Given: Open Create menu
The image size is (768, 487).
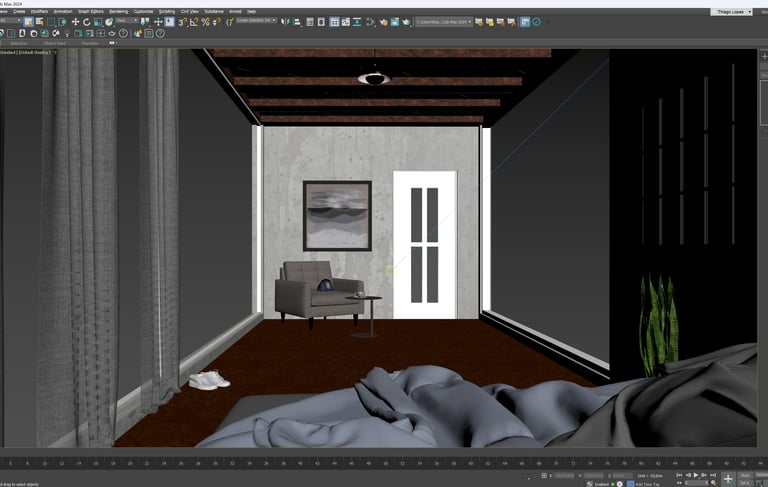Looking at the screenshot, I should (x=19, y=11).
